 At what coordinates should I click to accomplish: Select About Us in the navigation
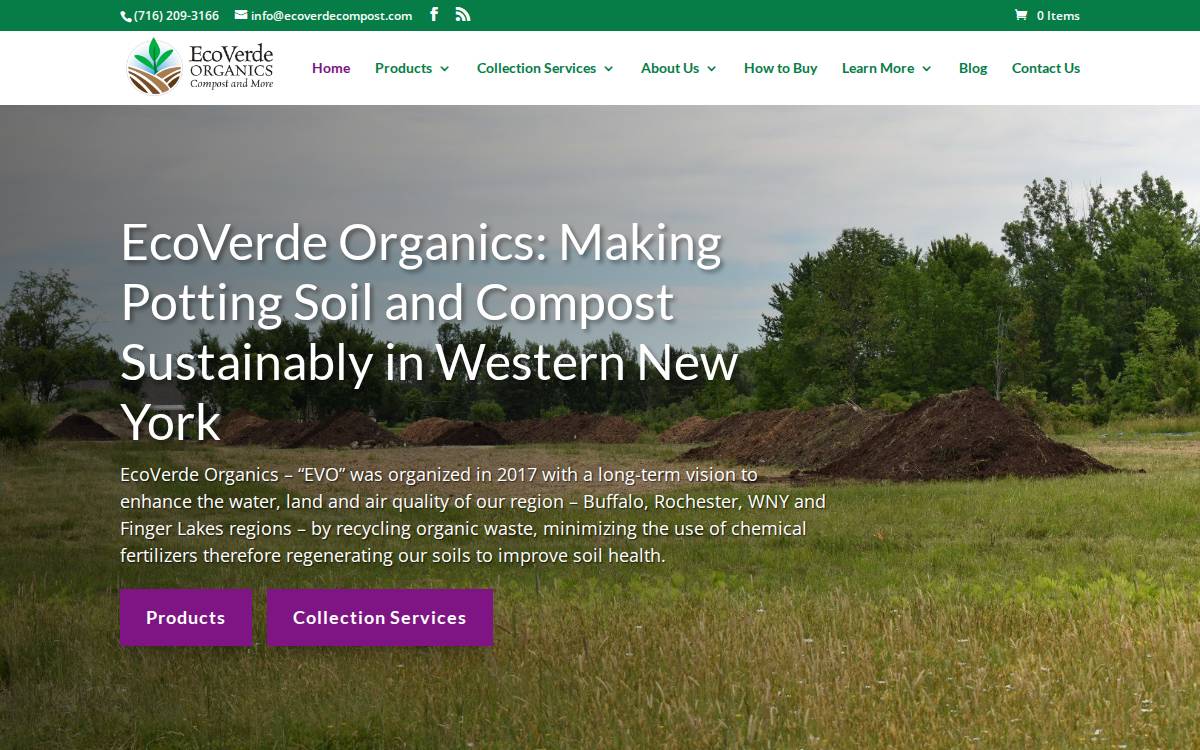tap(670, 68)
